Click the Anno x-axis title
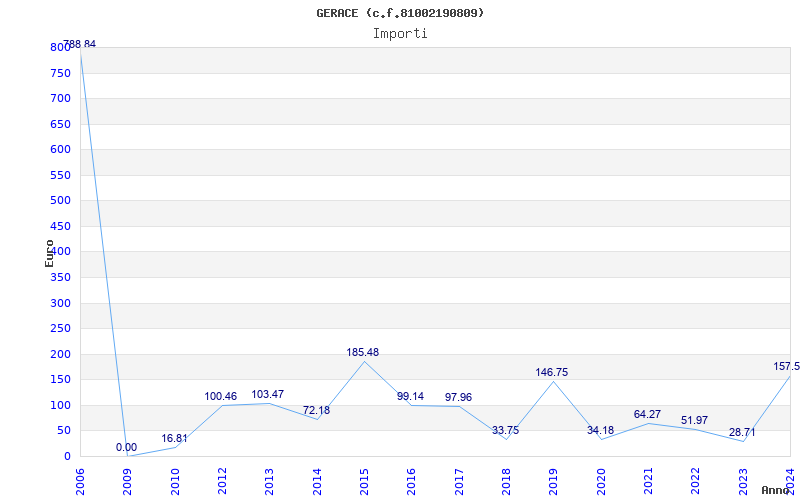Screen dimensions: 800x500 pos(776,490)
